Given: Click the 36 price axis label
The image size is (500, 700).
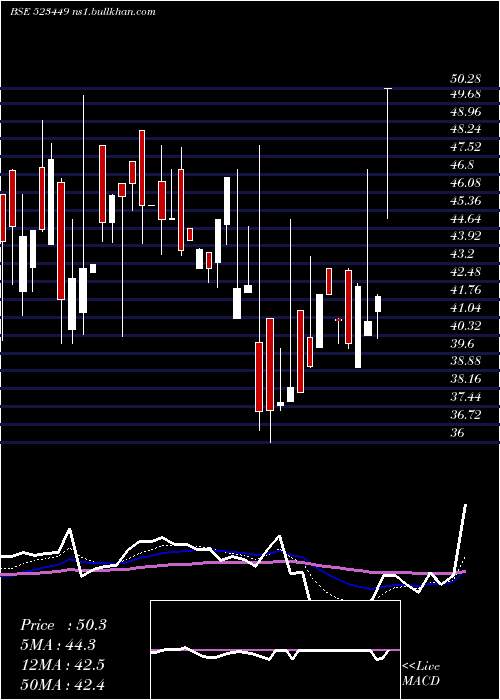Looking at the screenshot, I should tap(458, 432).
